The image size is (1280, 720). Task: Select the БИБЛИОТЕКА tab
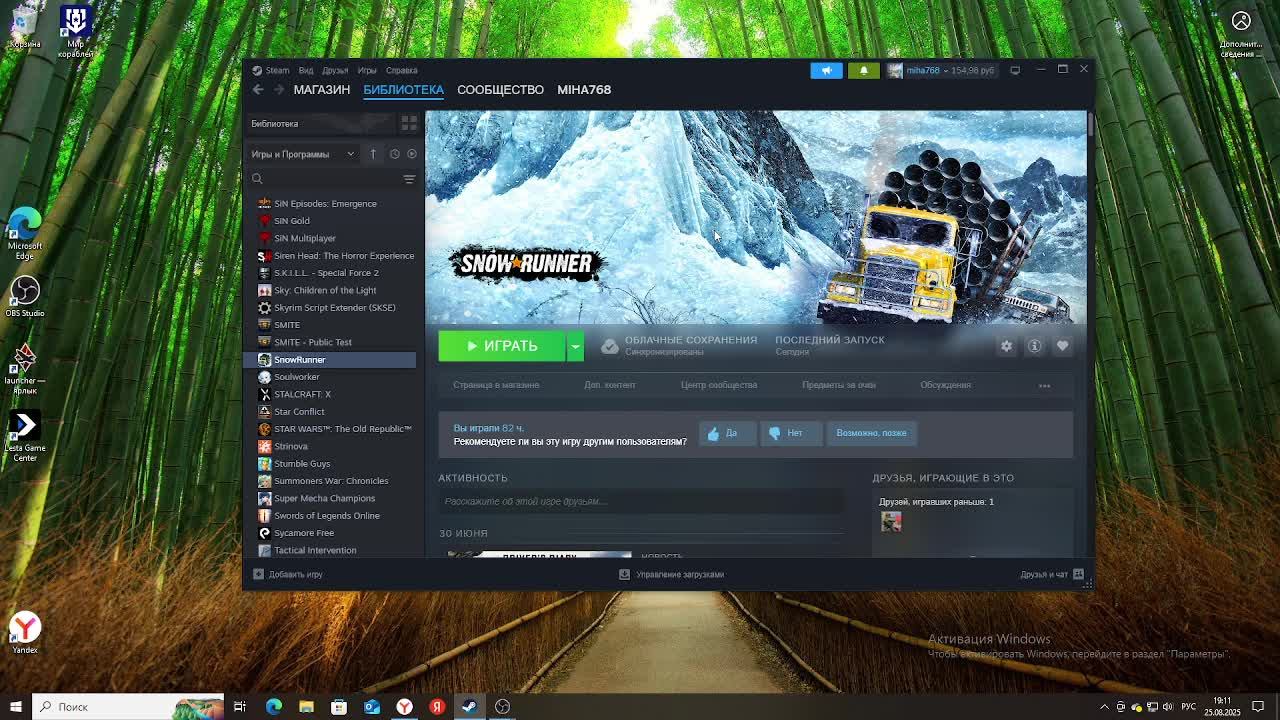pos(404,90)
